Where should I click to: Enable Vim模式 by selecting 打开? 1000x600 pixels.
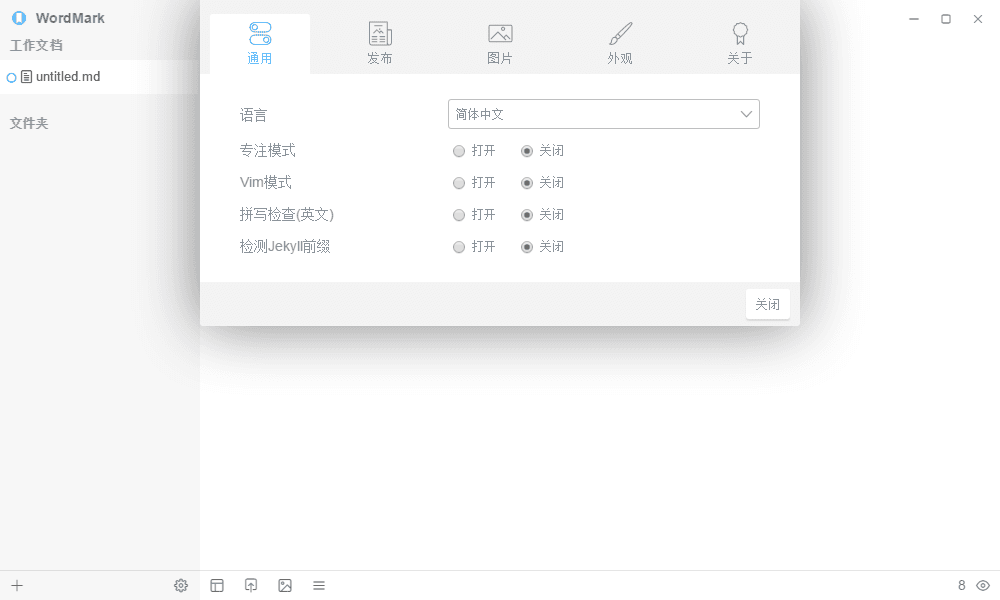tap(459, 183)
